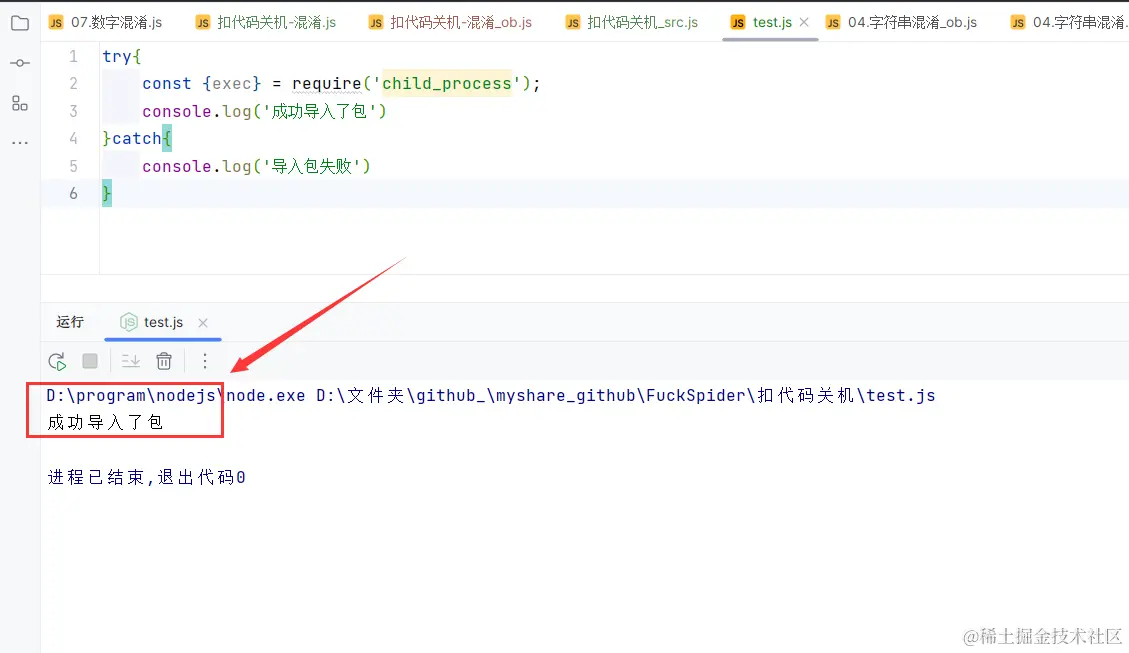Open the Structure tool window icon

point(20,103)
